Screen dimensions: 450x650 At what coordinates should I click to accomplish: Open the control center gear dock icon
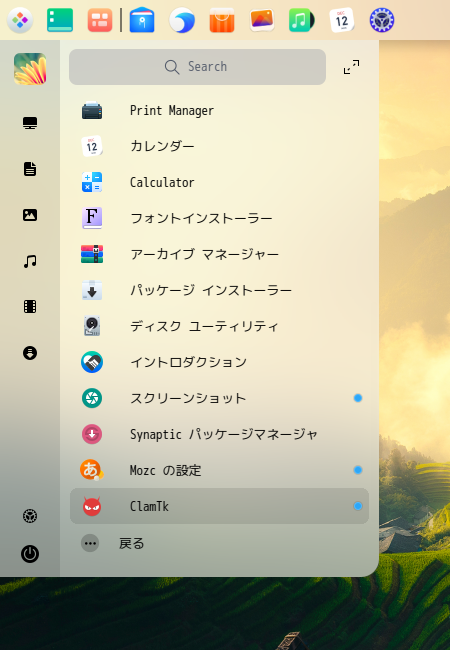coord(382,20)
